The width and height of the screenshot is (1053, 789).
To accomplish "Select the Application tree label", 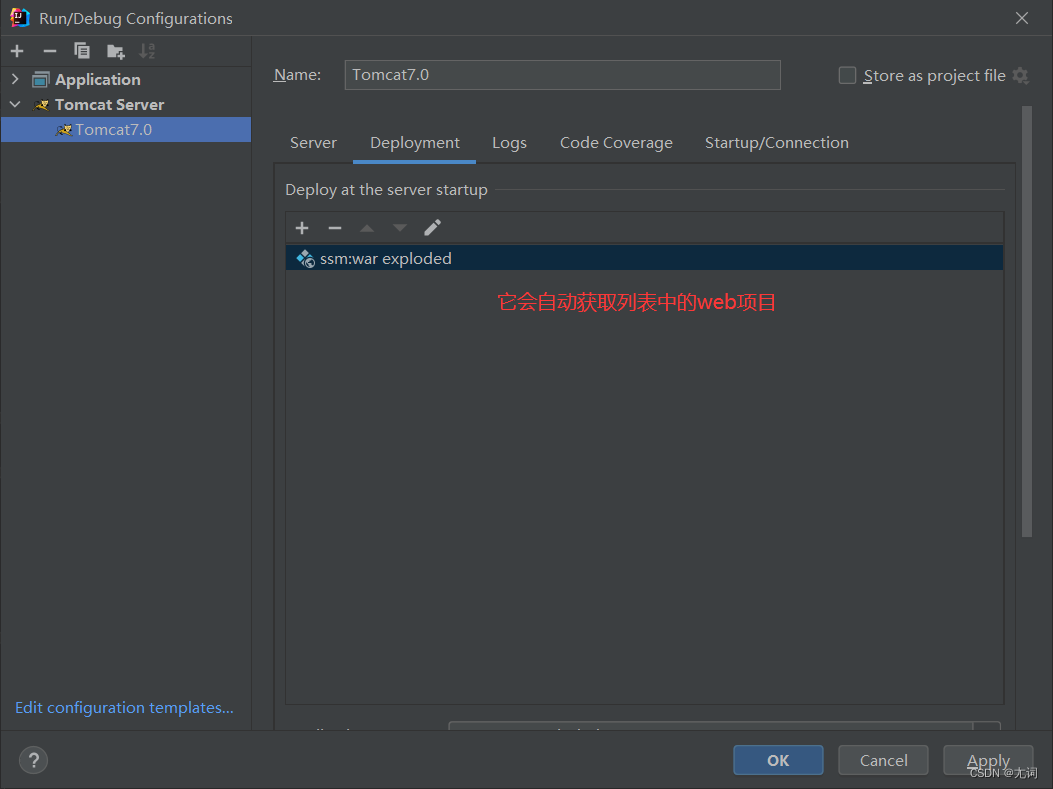I will [97, 80].
